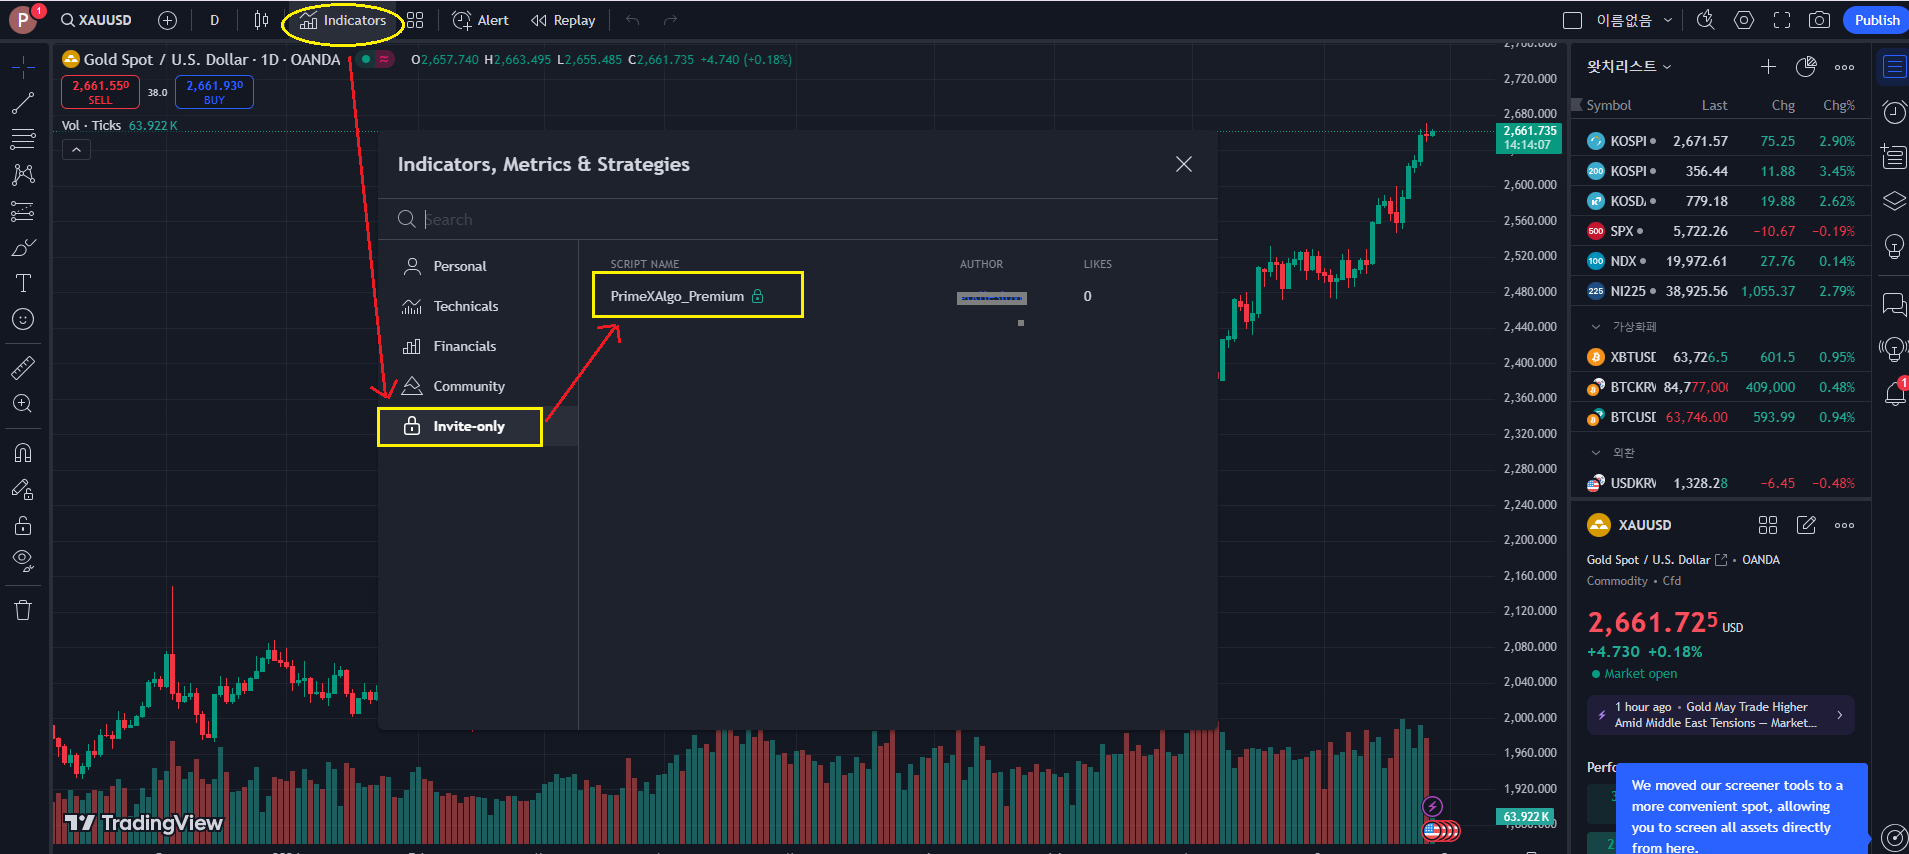Close the Indicators, Metrics & Strategies dialog
The height and width of the screenshot is (854, 1909).
point(1184,164)
